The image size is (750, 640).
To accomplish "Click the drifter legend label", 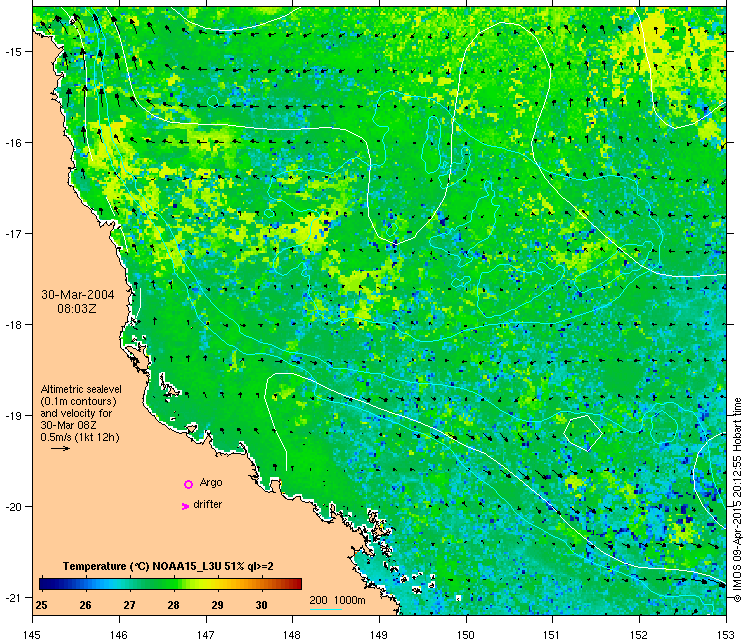I will coord(208,504).
